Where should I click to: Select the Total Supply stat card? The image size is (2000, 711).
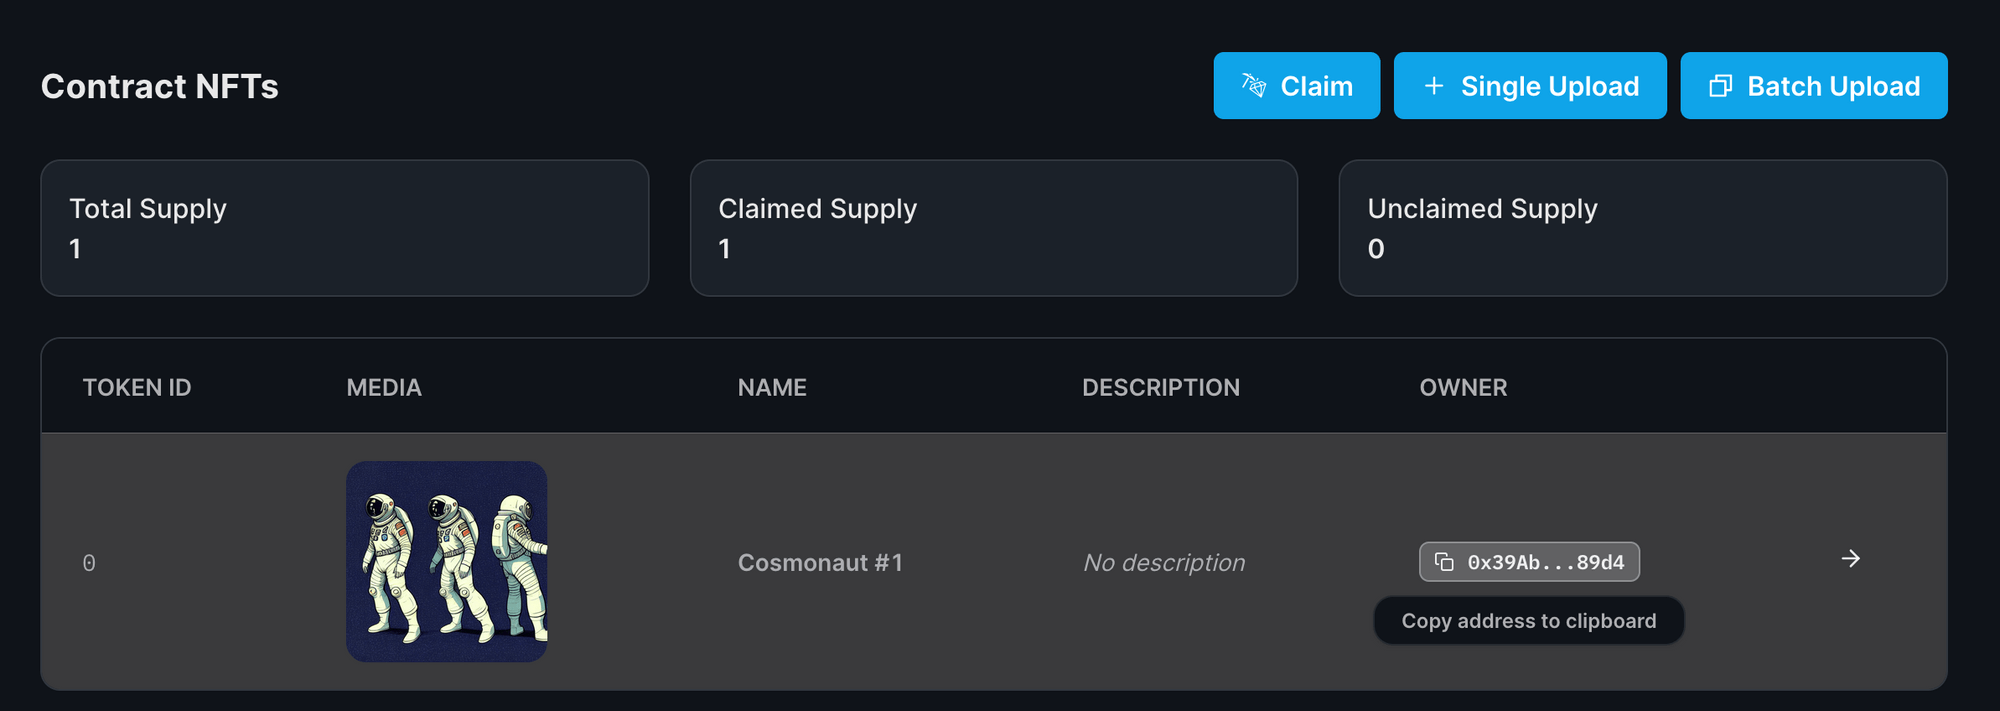344,228
